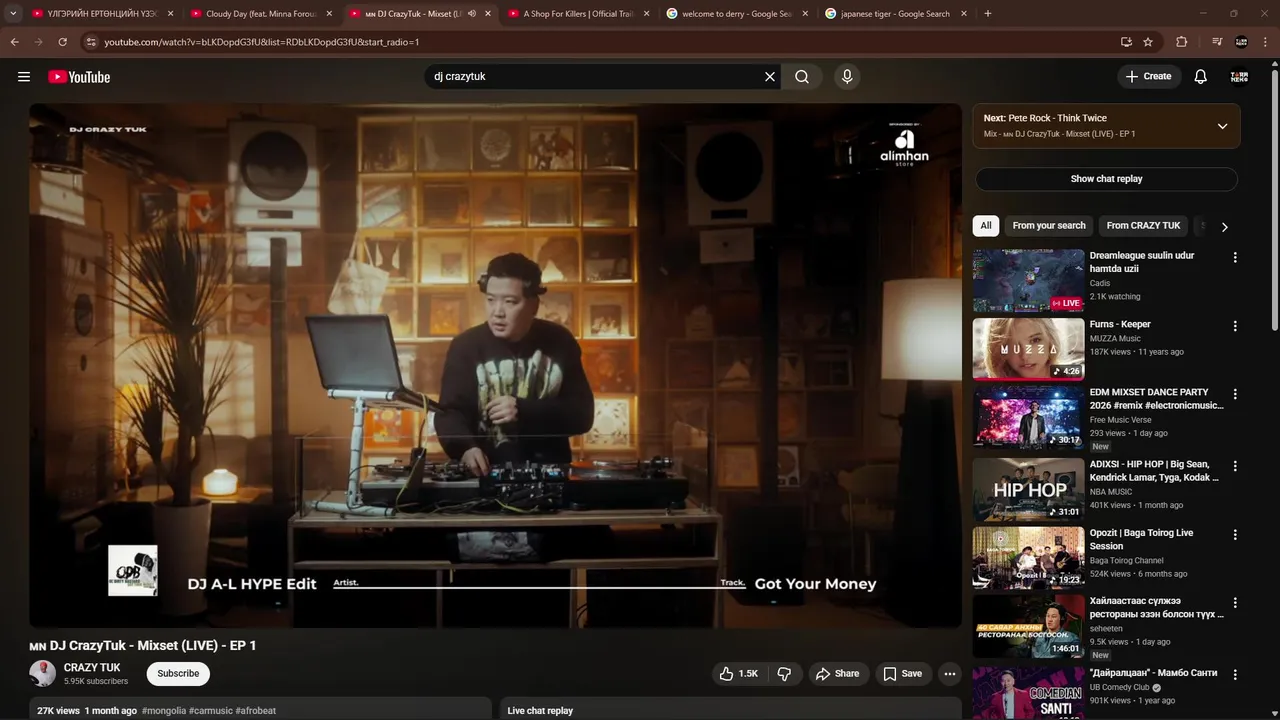Switch to japanese tiger Google Search tab
The height and width of the screenshot is (720, 1280).
895,14
